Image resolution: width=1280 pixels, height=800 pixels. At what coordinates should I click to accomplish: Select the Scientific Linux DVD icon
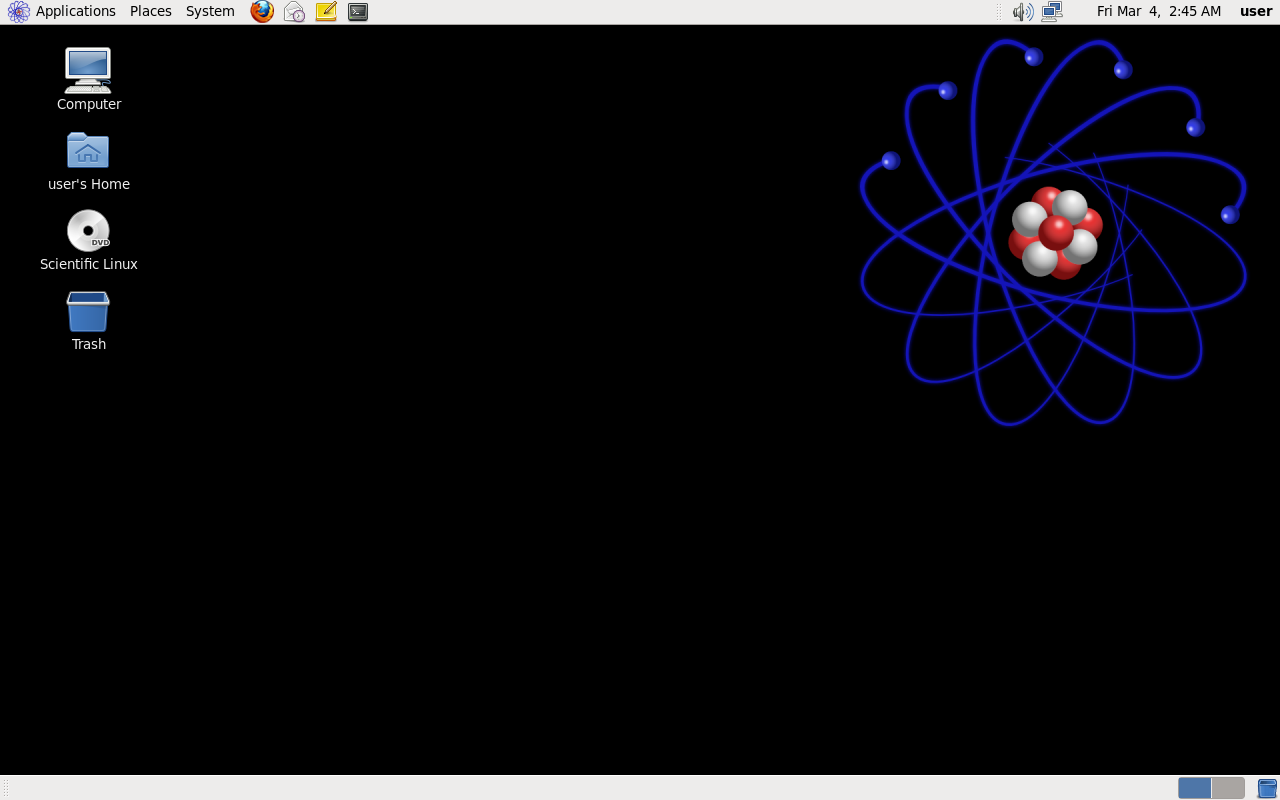[88, 231]
